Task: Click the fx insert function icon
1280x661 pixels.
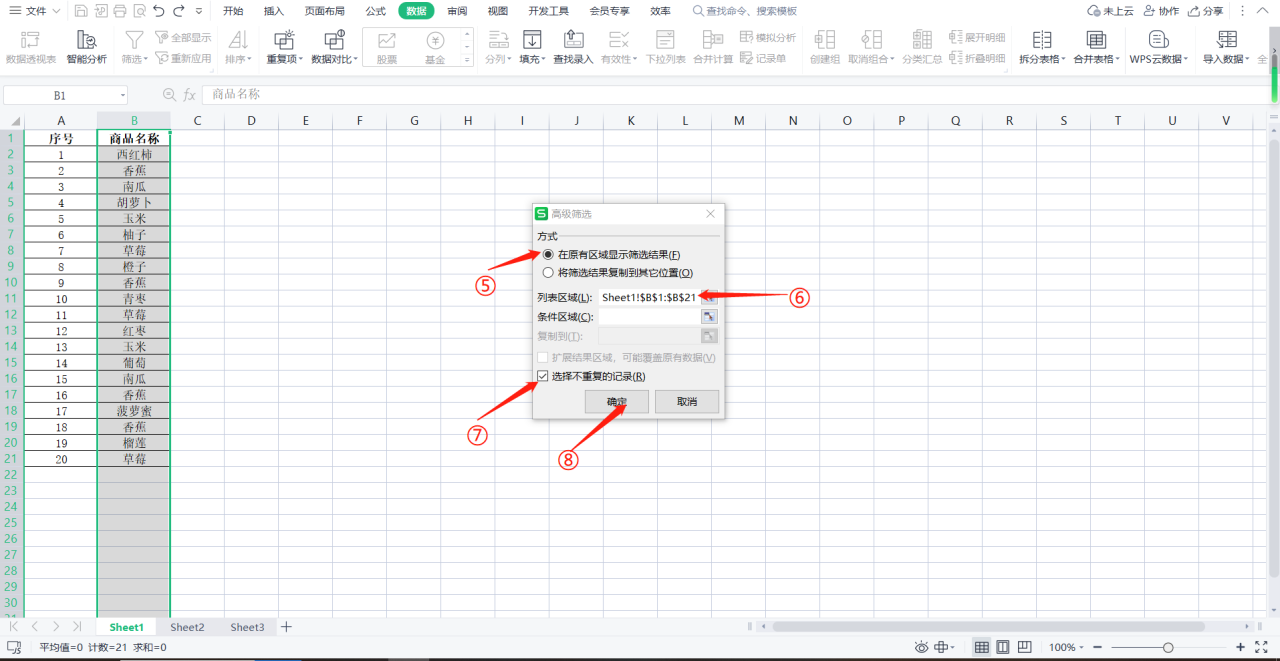Action: point(189,95)
